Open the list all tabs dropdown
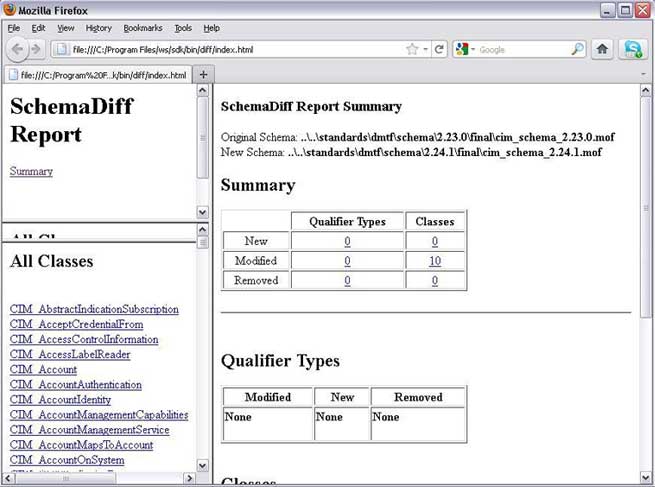655x487 pixels. 643,74
